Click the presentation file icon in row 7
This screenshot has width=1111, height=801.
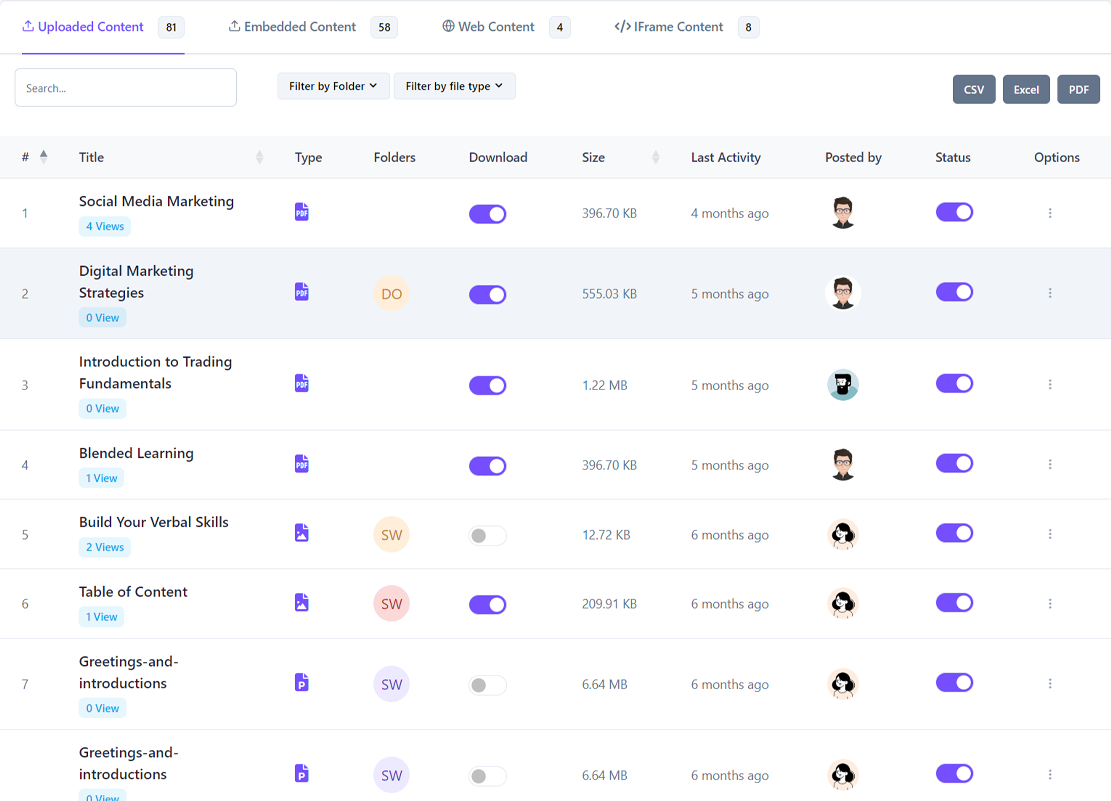pyautogui.click(x=302, y=683)
